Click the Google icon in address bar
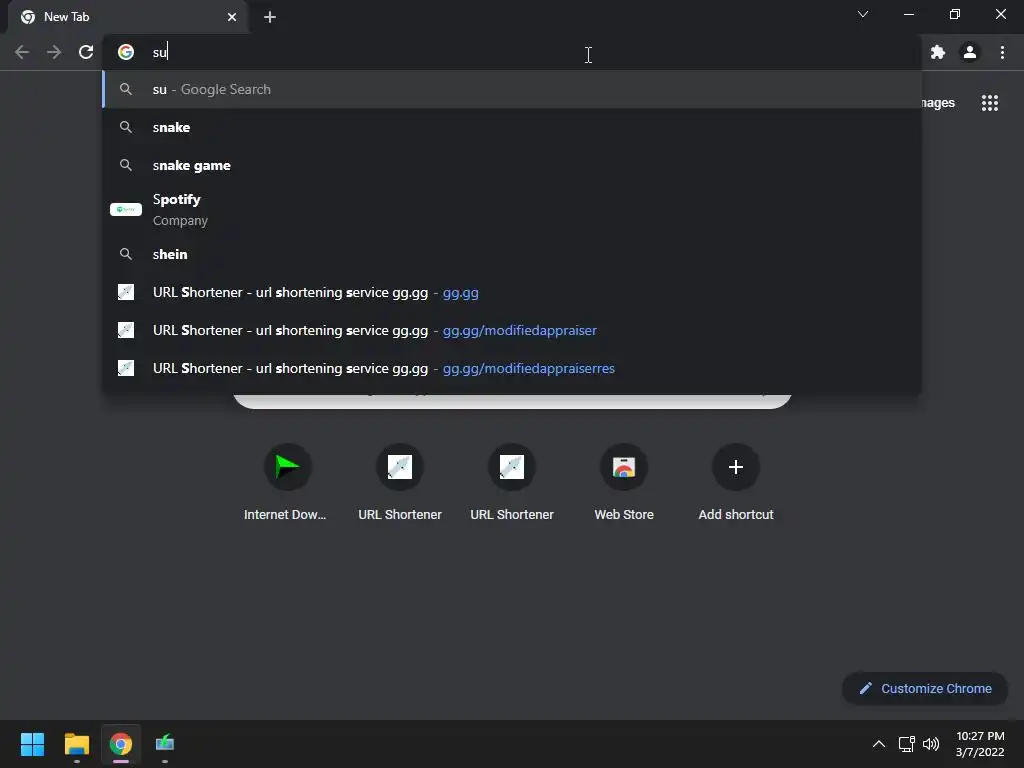This screenshot has height=768, width=1024. [x=126, y=52]
